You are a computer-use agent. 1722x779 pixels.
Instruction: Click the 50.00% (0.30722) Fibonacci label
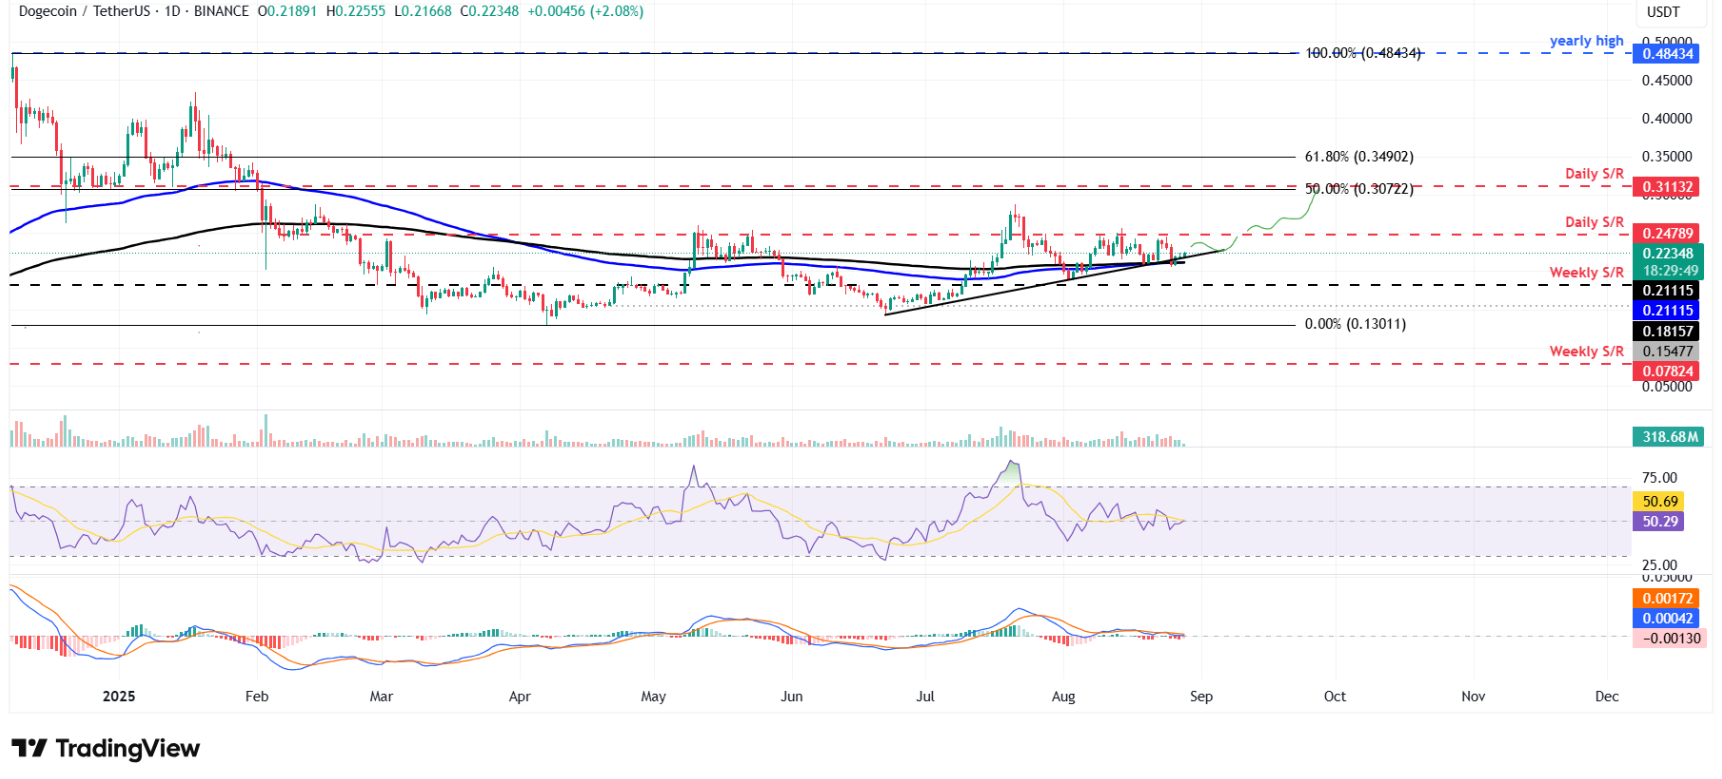1359,189
